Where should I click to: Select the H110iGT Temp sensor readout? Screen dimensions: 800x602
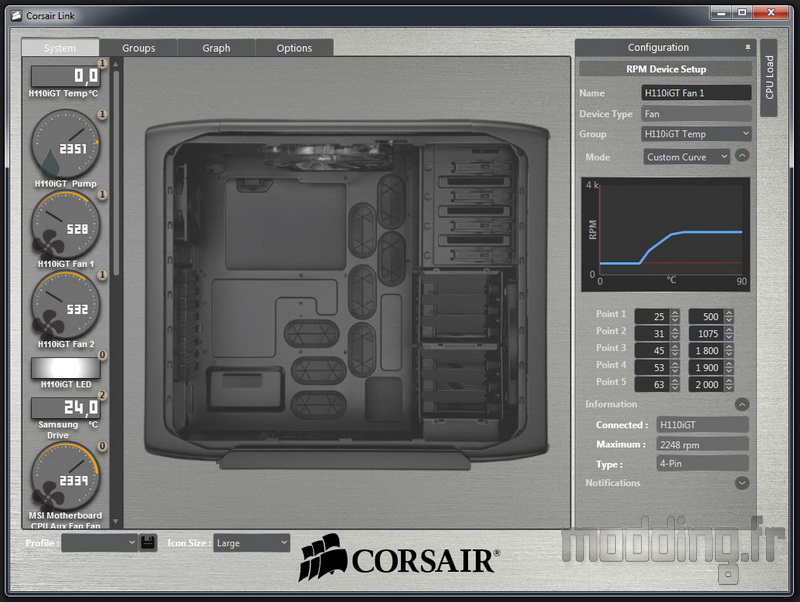[66, 77]
